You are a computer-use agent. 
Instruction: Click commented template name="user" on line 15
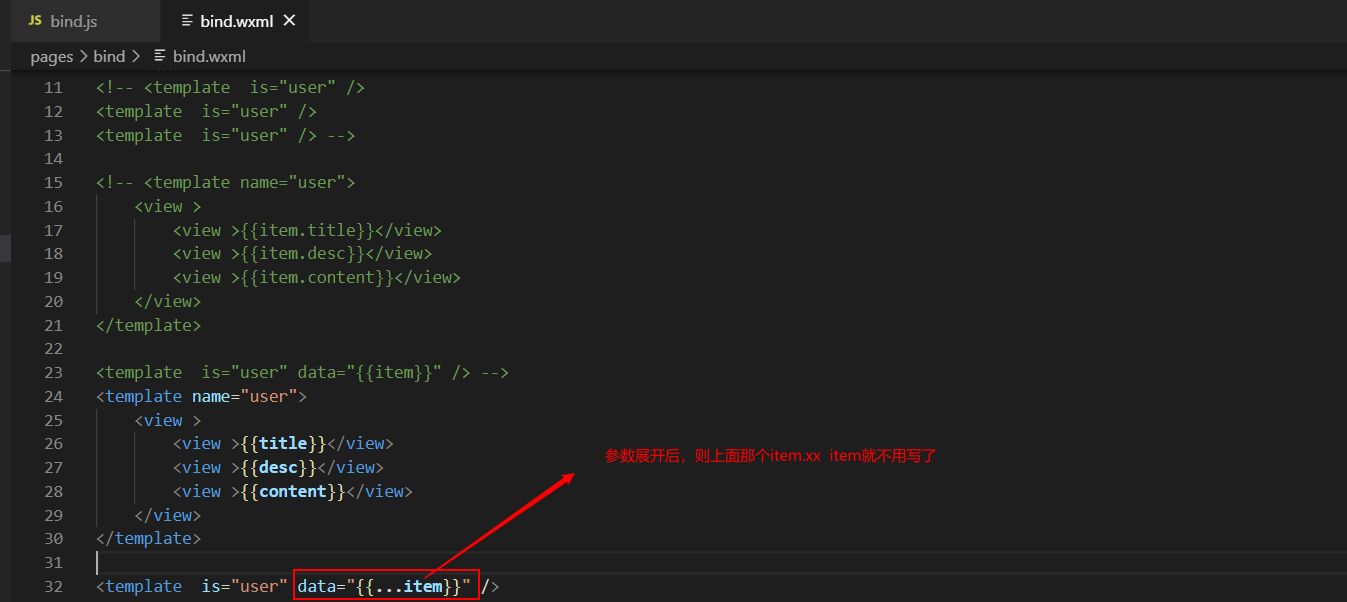click(x=249, y=183)
